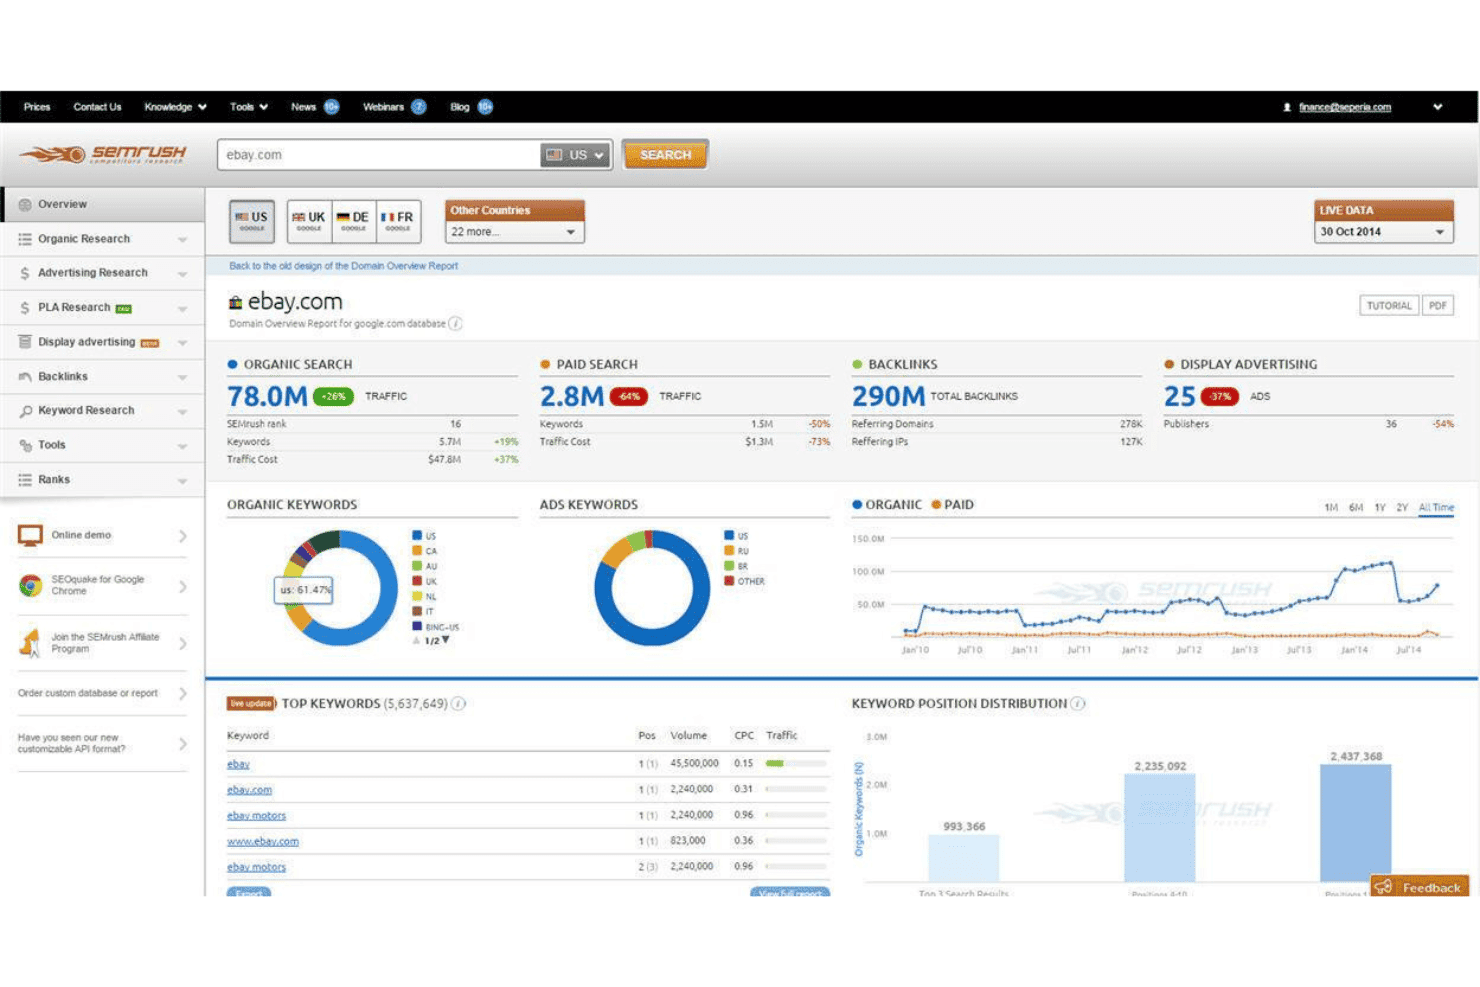Set chart range to All Time
This screenshot has height=987, width=1480.
tap(1436, 508)
